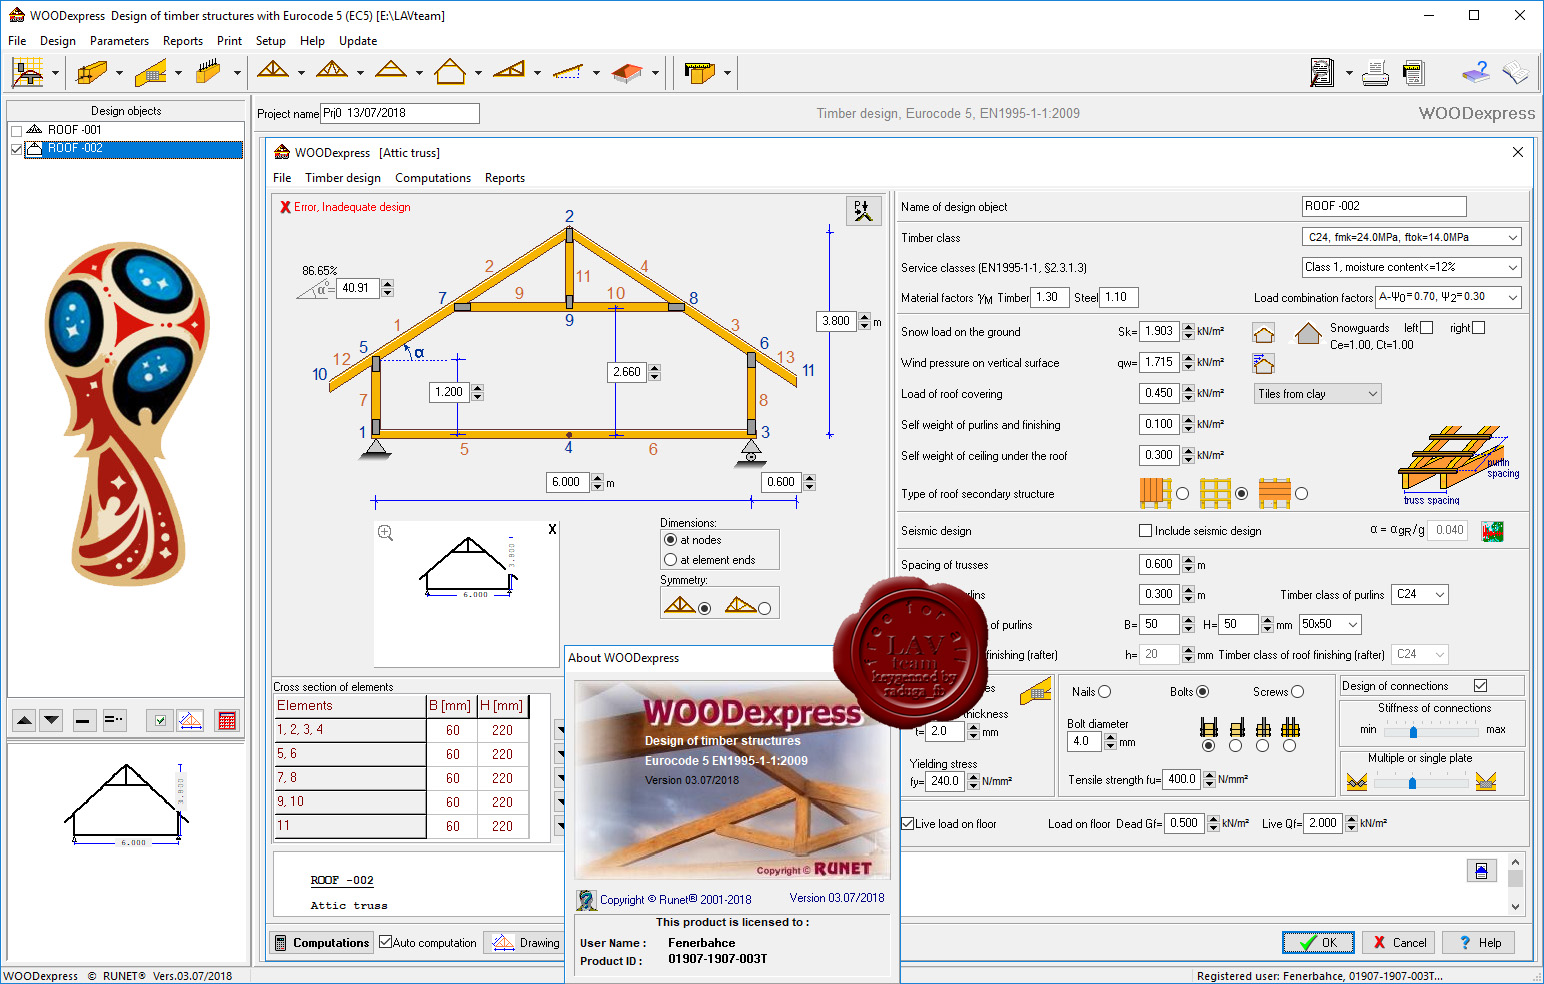Image resolution: width=1544 pixels, height=984 pixels.
Task: Click the Cancel button
Action: point(1399,942)
